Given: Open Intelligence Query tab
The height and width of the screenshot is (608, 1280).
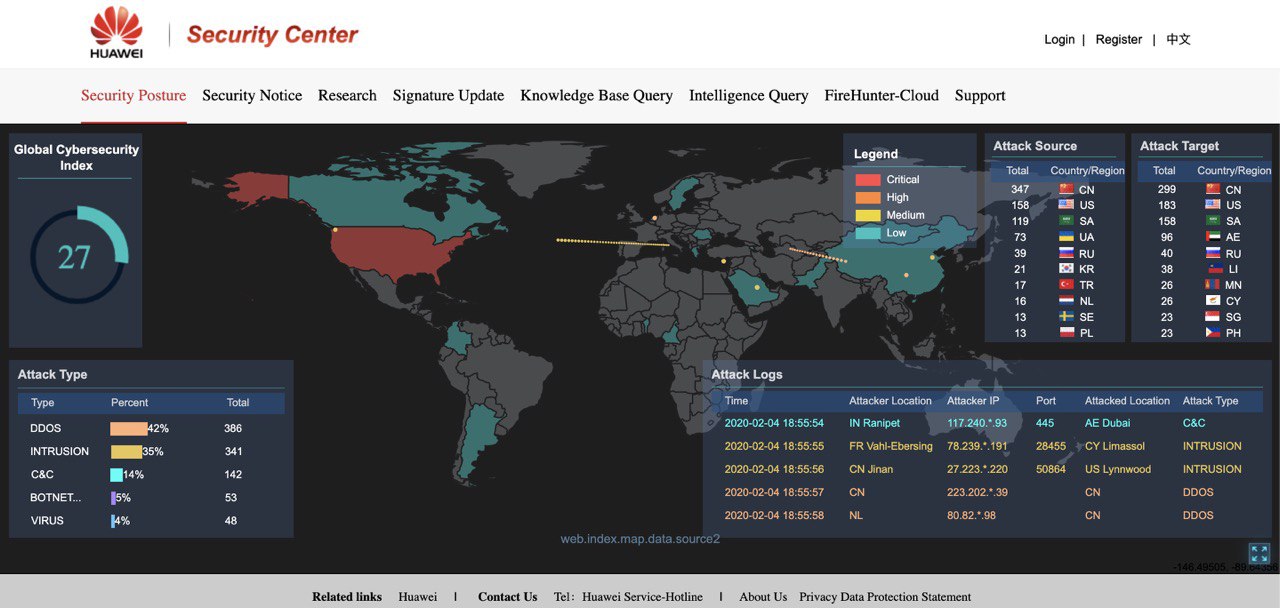Looking at the screenshot, I should 748,96.
